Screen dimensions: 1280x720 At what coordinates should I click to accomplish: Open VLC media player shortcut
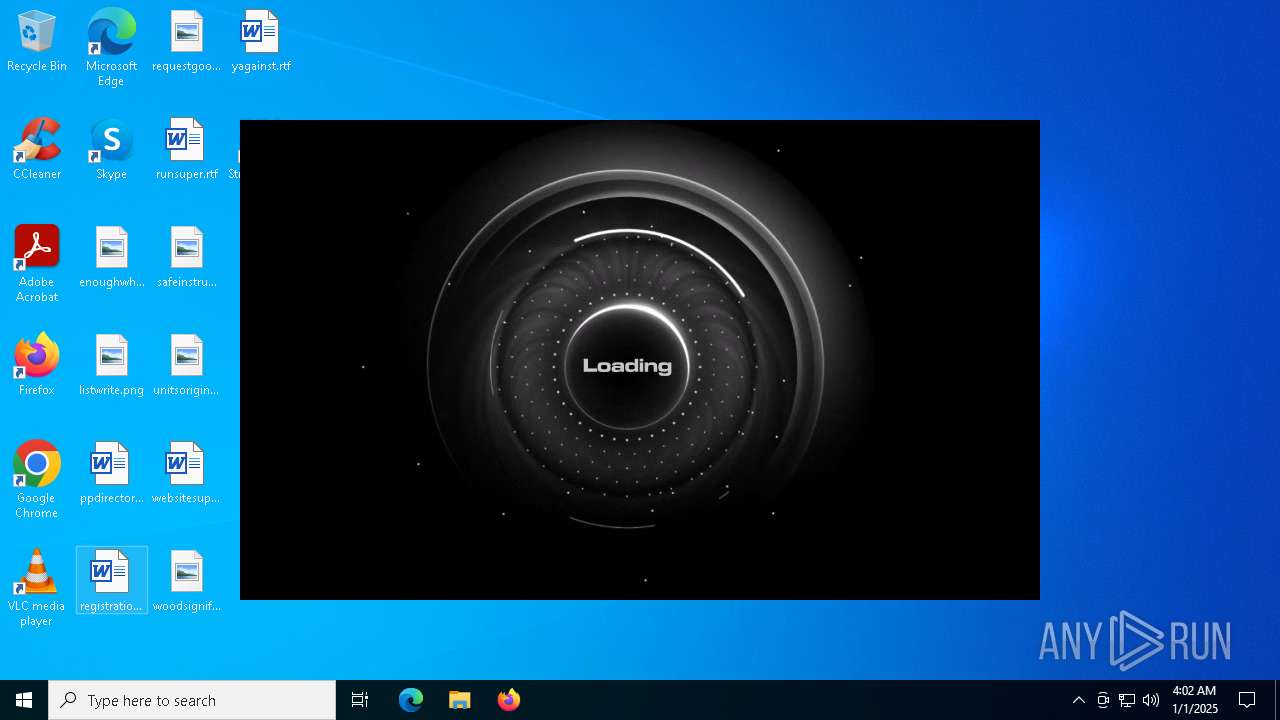click(37, 588)
